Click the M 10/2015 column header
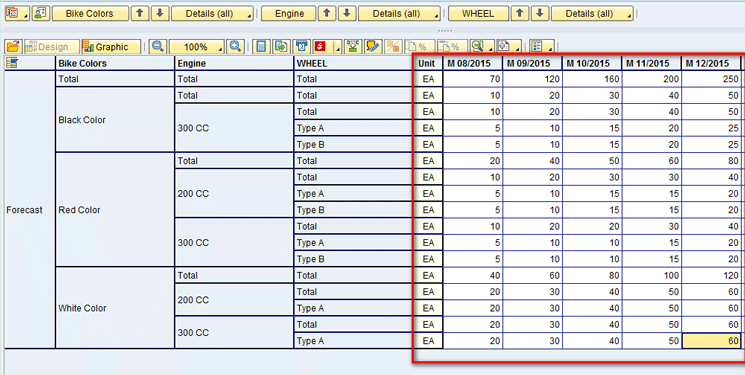Viewport: 745px width, 375px height. [592, 63]
